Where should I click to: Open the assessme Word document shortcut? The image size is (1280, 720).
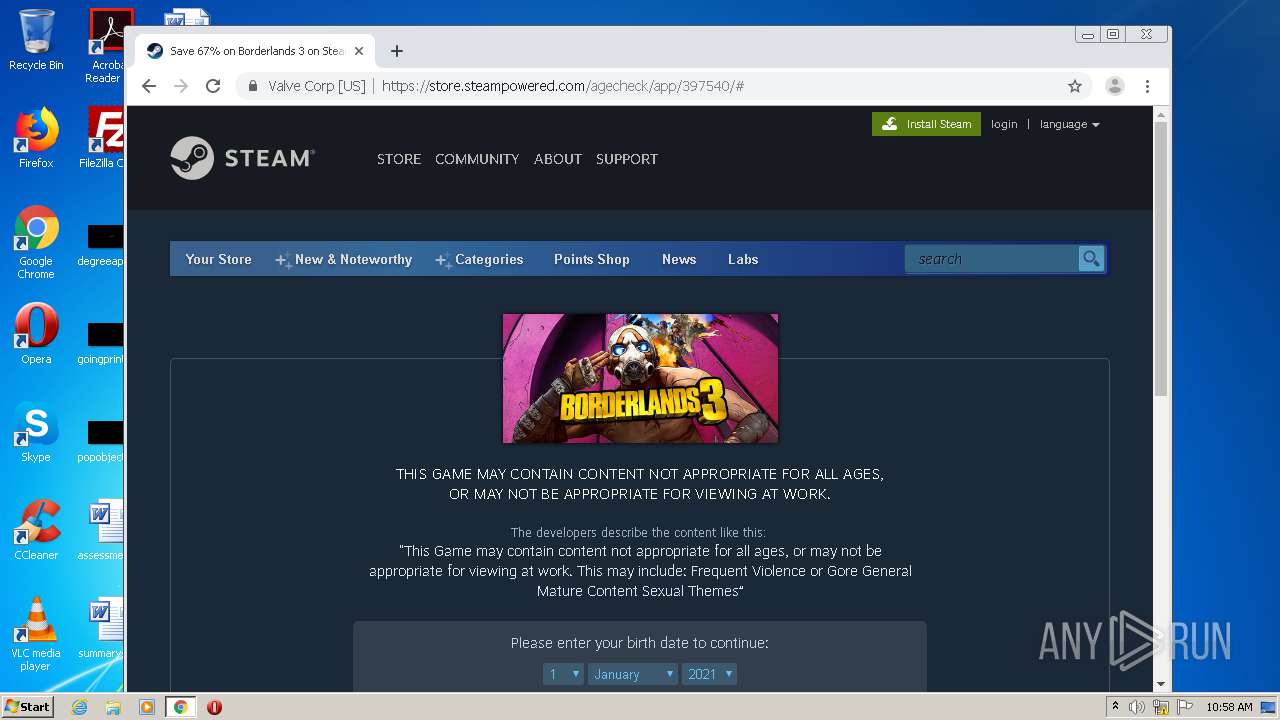tap(102, 530)
